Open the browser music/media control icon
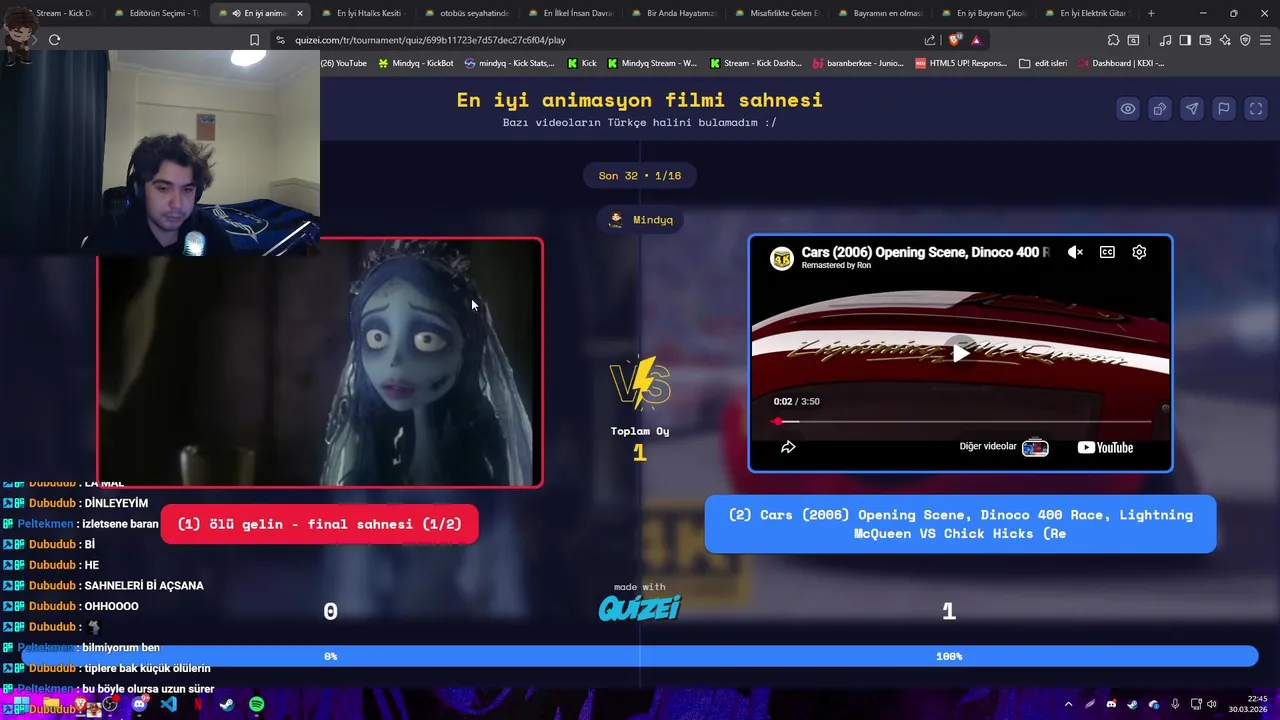 [x=1165, y=40]
